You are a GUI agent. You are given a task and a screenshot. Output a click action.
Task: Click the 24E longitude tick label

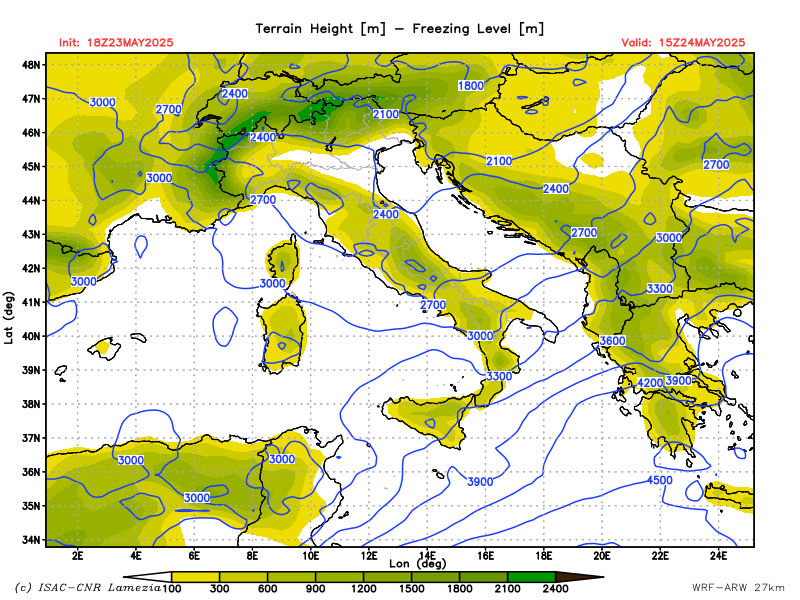pos(718,555)
